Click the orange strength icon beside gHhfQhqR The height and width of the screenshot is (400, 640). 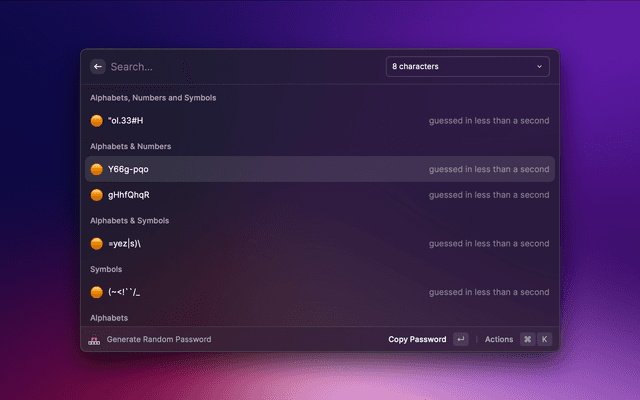point(97,195)
